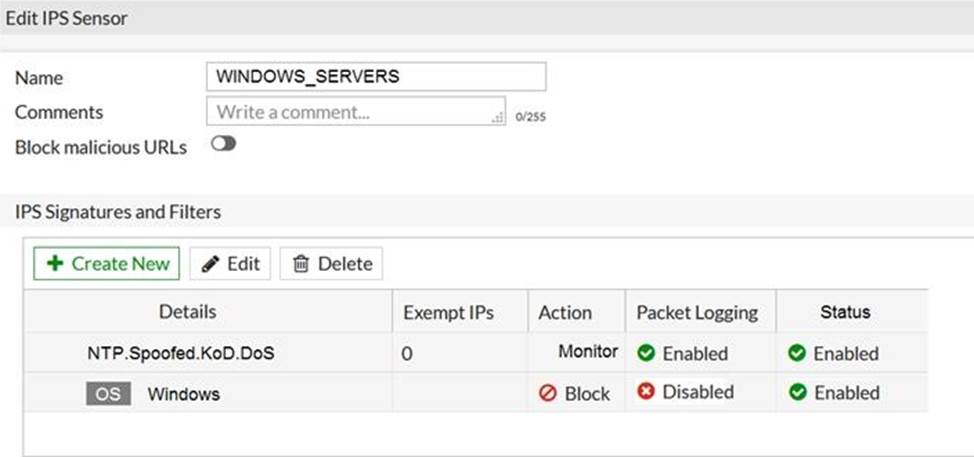Sort by the Action column header

click(565, 313)
